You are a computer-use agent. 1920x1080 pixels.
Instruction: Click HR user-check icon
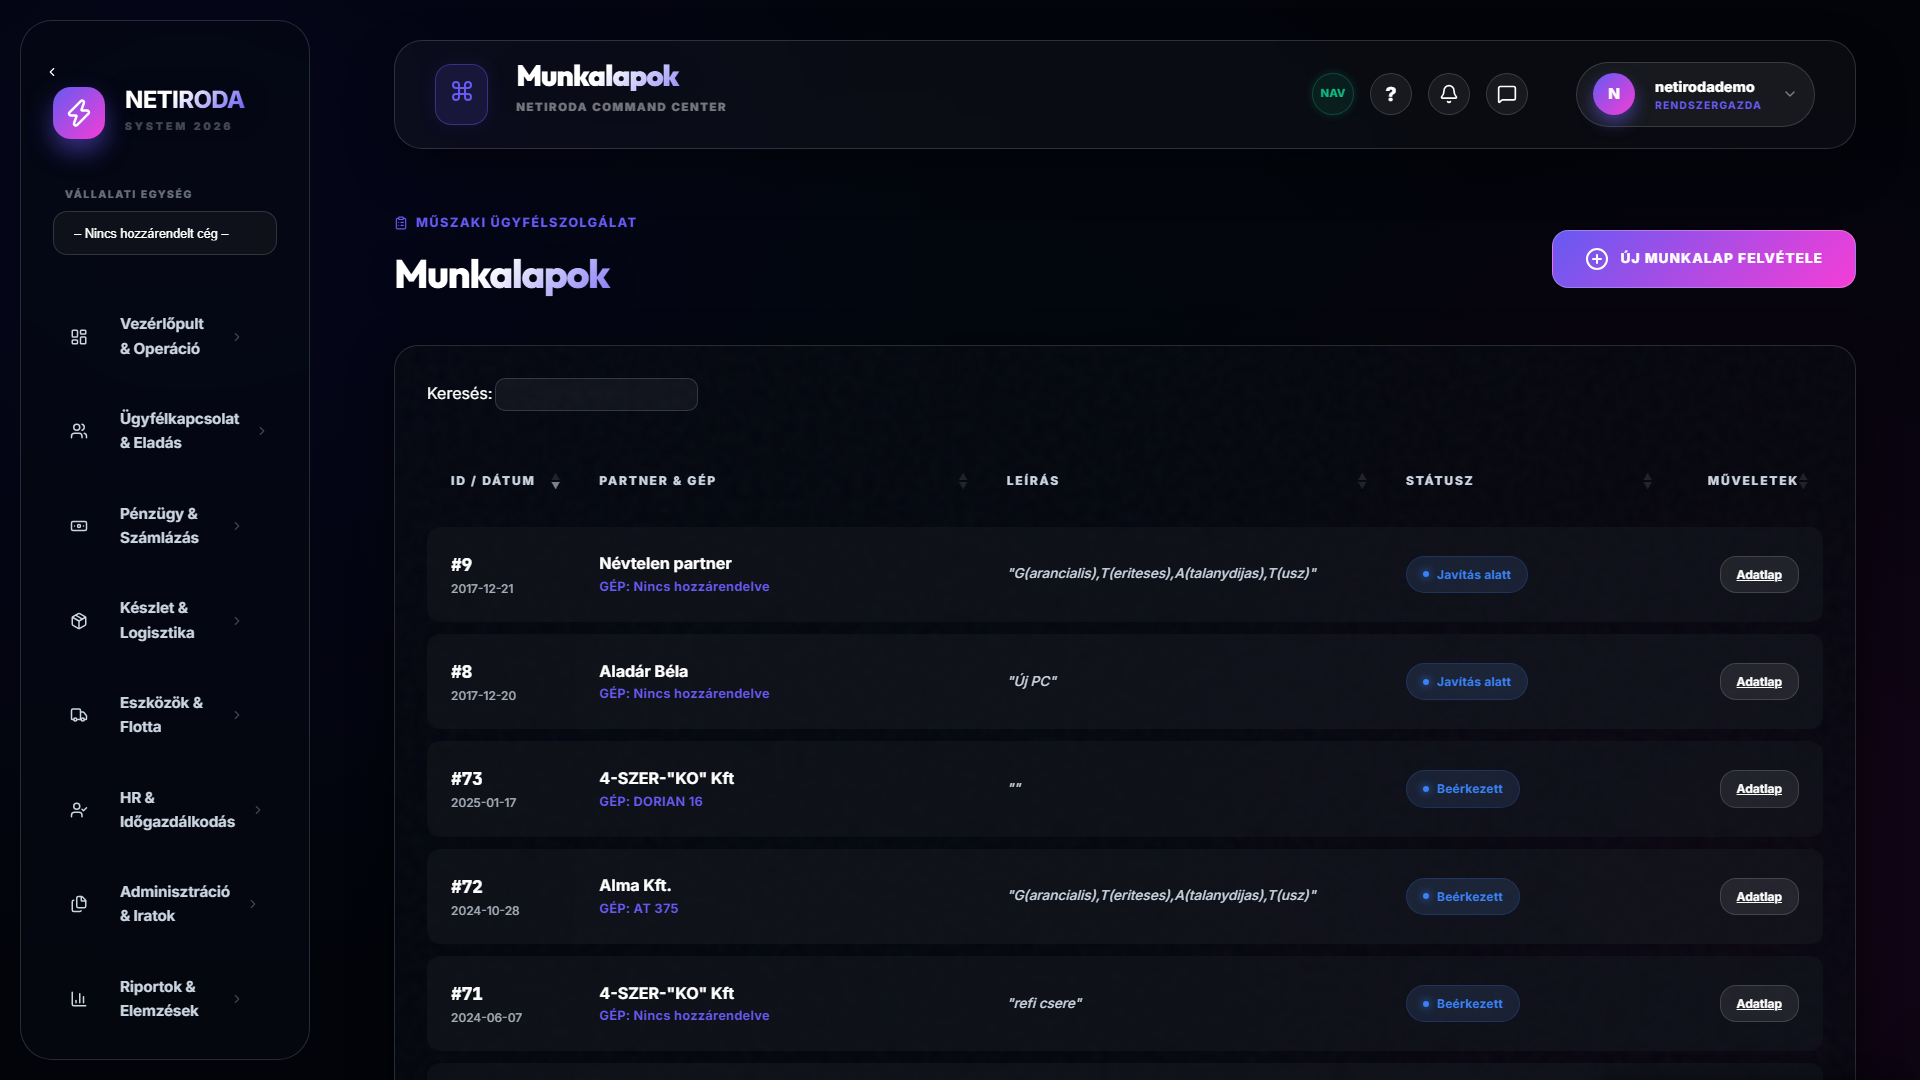click(x=79, y=810)
